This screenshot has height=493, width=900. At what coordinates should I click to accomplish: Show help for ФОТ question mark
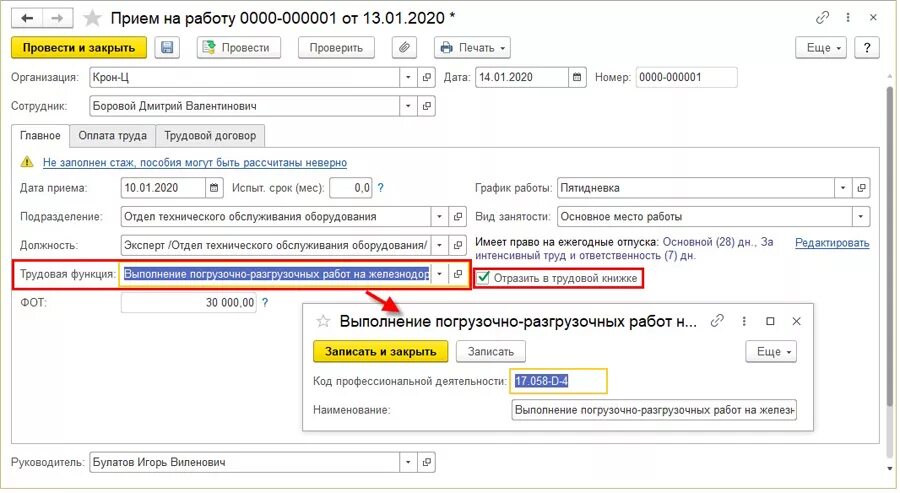click(x=265, y=302)
